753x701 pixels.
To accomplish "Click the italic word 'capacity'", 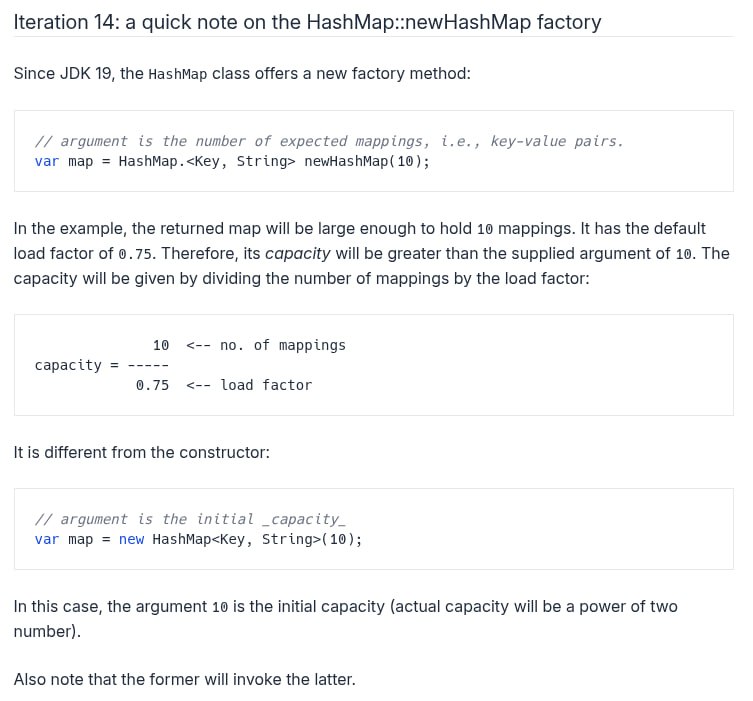I will pyautogui.click(x=298, y=254).
